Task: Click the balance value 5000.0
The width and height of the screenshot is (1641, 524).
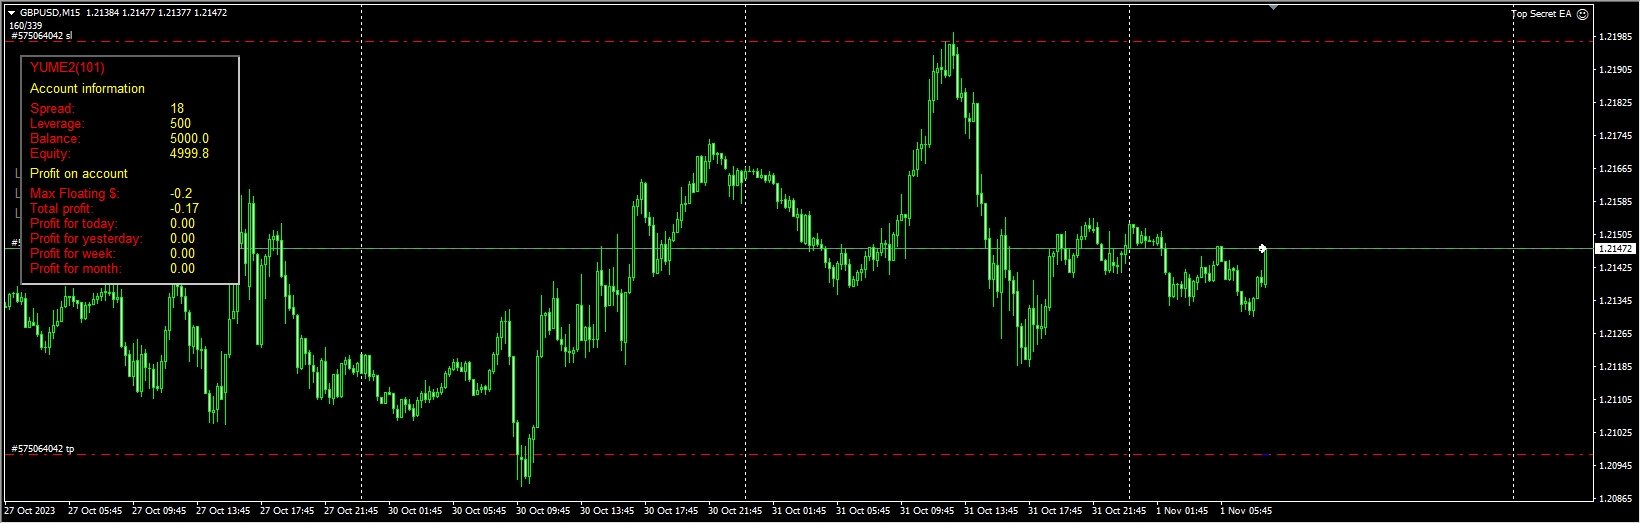Action: coord(189,138)
